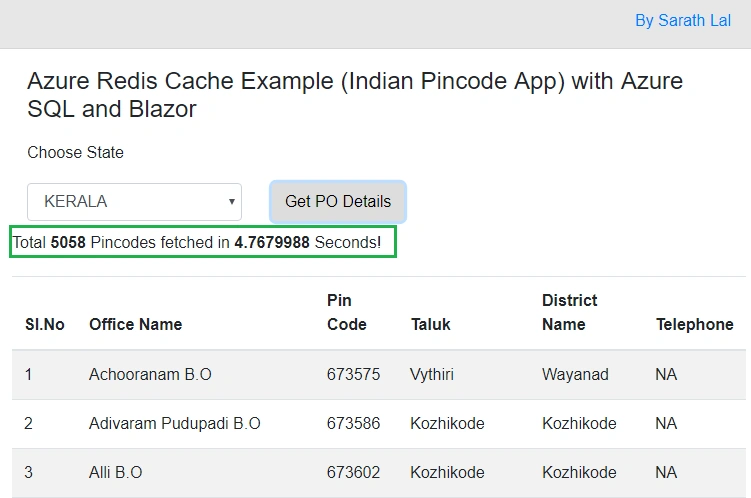Screen dimensions: 751x498
Task: Select 'Achooranam B.O' office name cell
Action: tap(150, 374)
